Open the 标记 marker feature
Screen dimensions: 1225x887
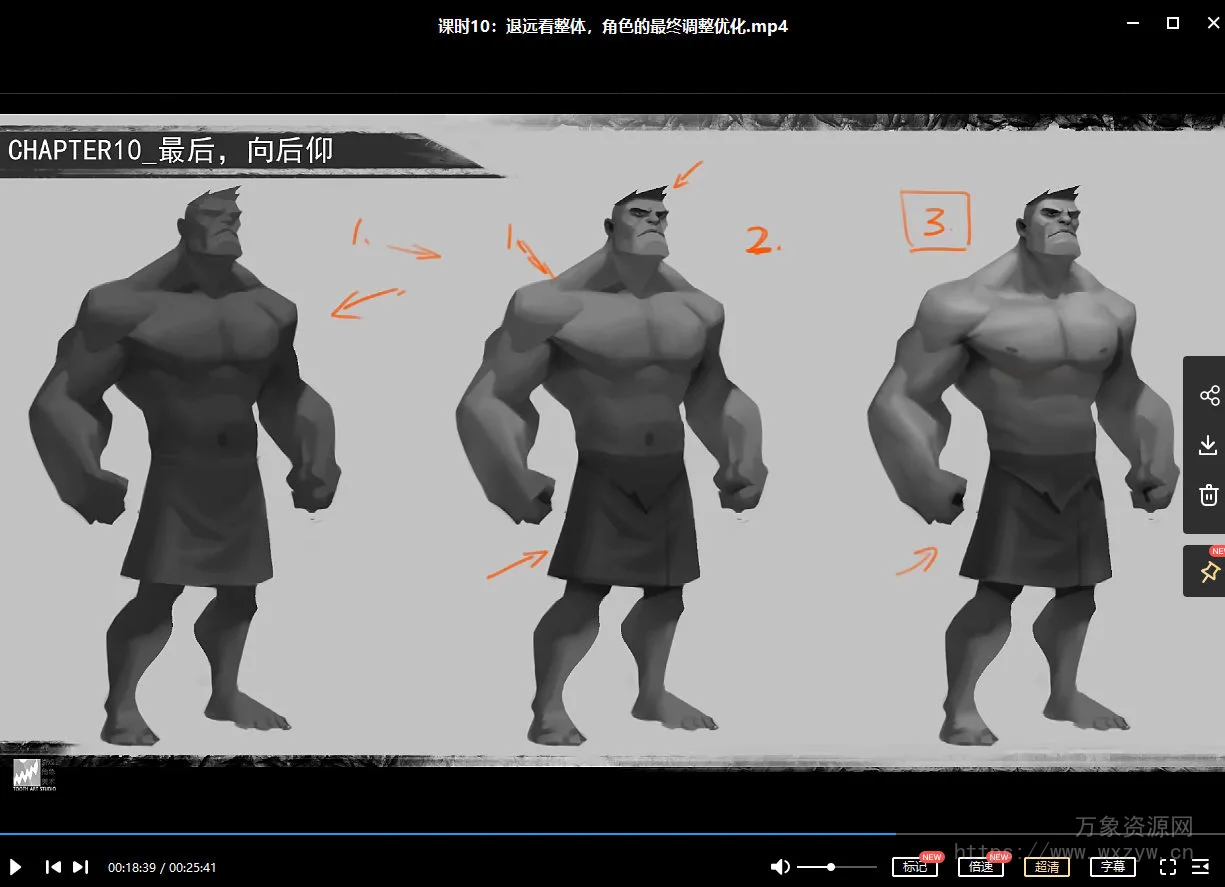point(914,867)
